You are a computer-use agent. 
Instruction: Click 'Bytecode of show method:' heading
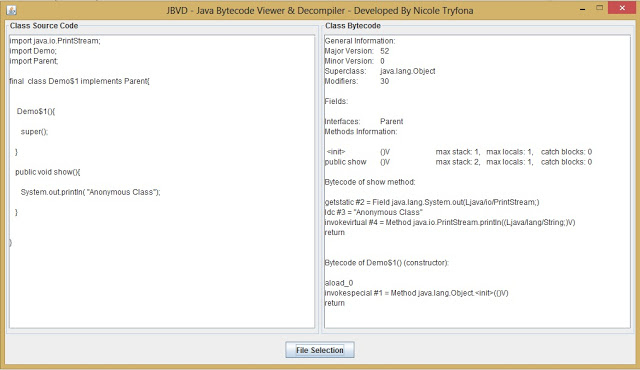370,182
